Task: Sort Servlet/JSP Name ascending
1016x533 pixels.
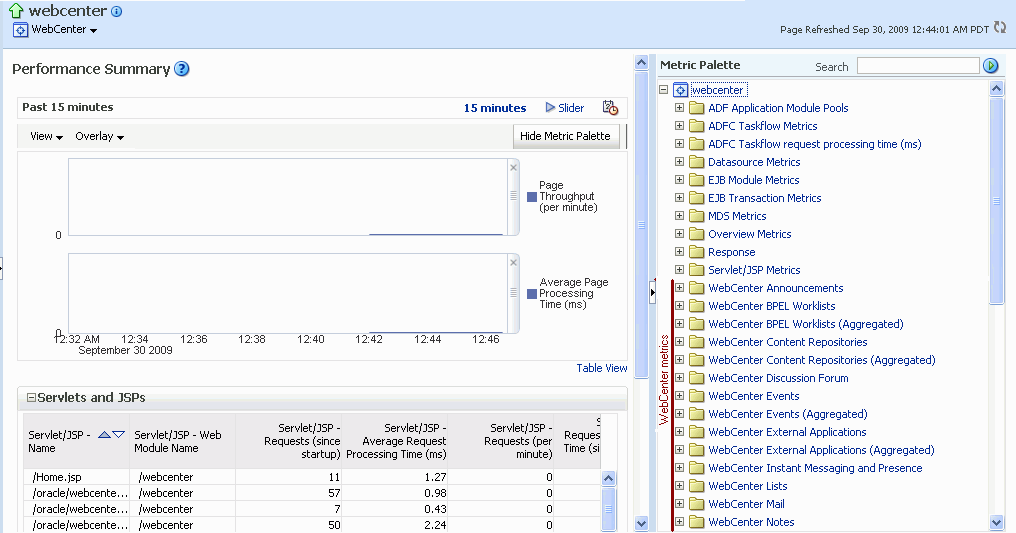Action: coord(104,434)
